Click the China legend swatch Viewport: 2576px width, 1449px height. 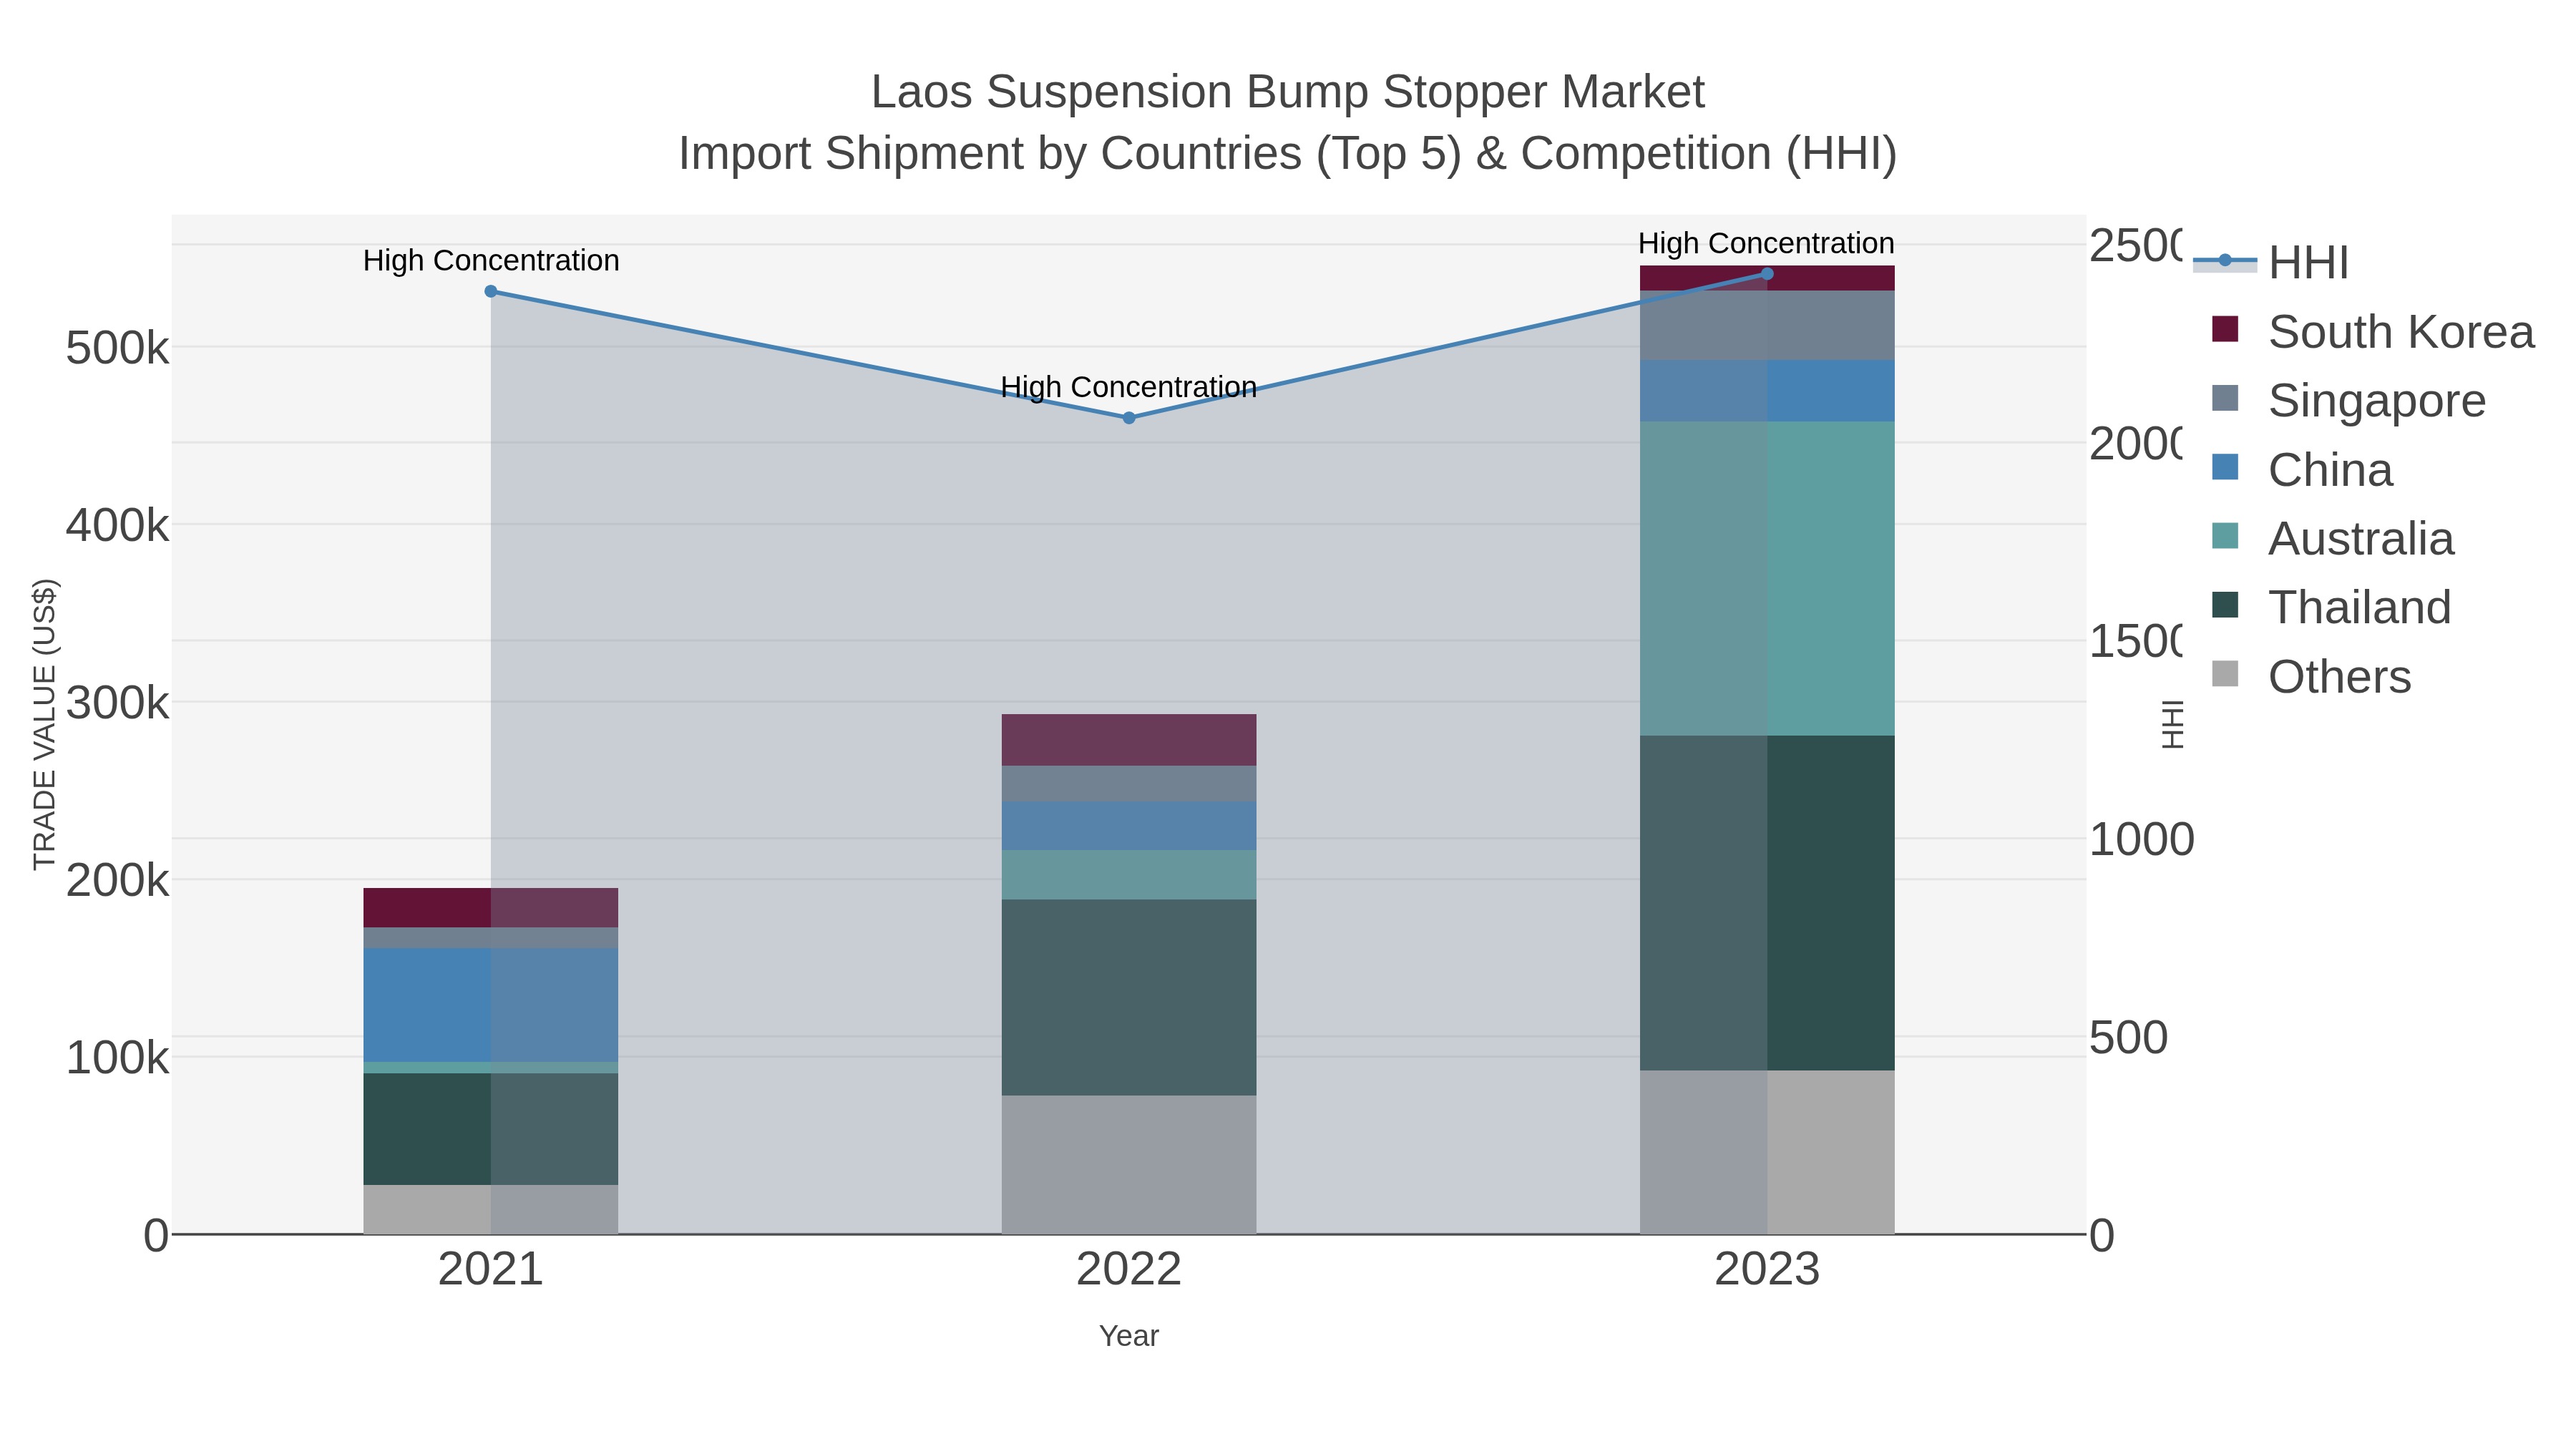2225,467
